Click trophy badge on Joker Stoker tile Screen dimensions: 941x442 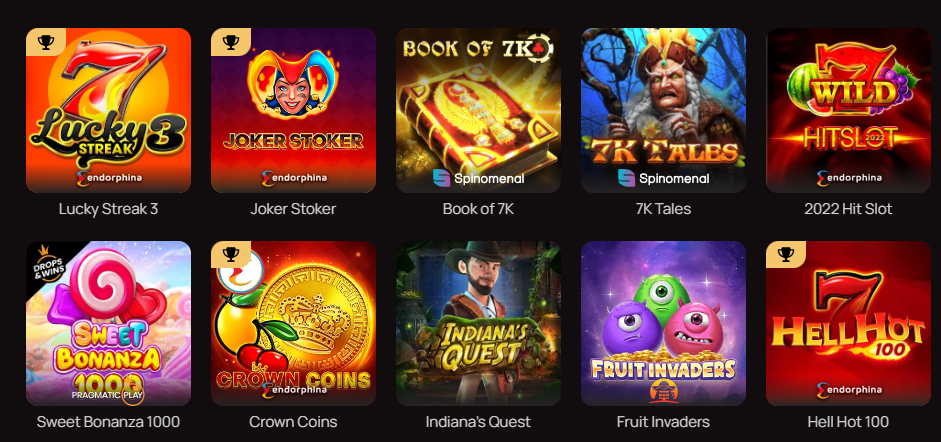click(x=230, y=41)
